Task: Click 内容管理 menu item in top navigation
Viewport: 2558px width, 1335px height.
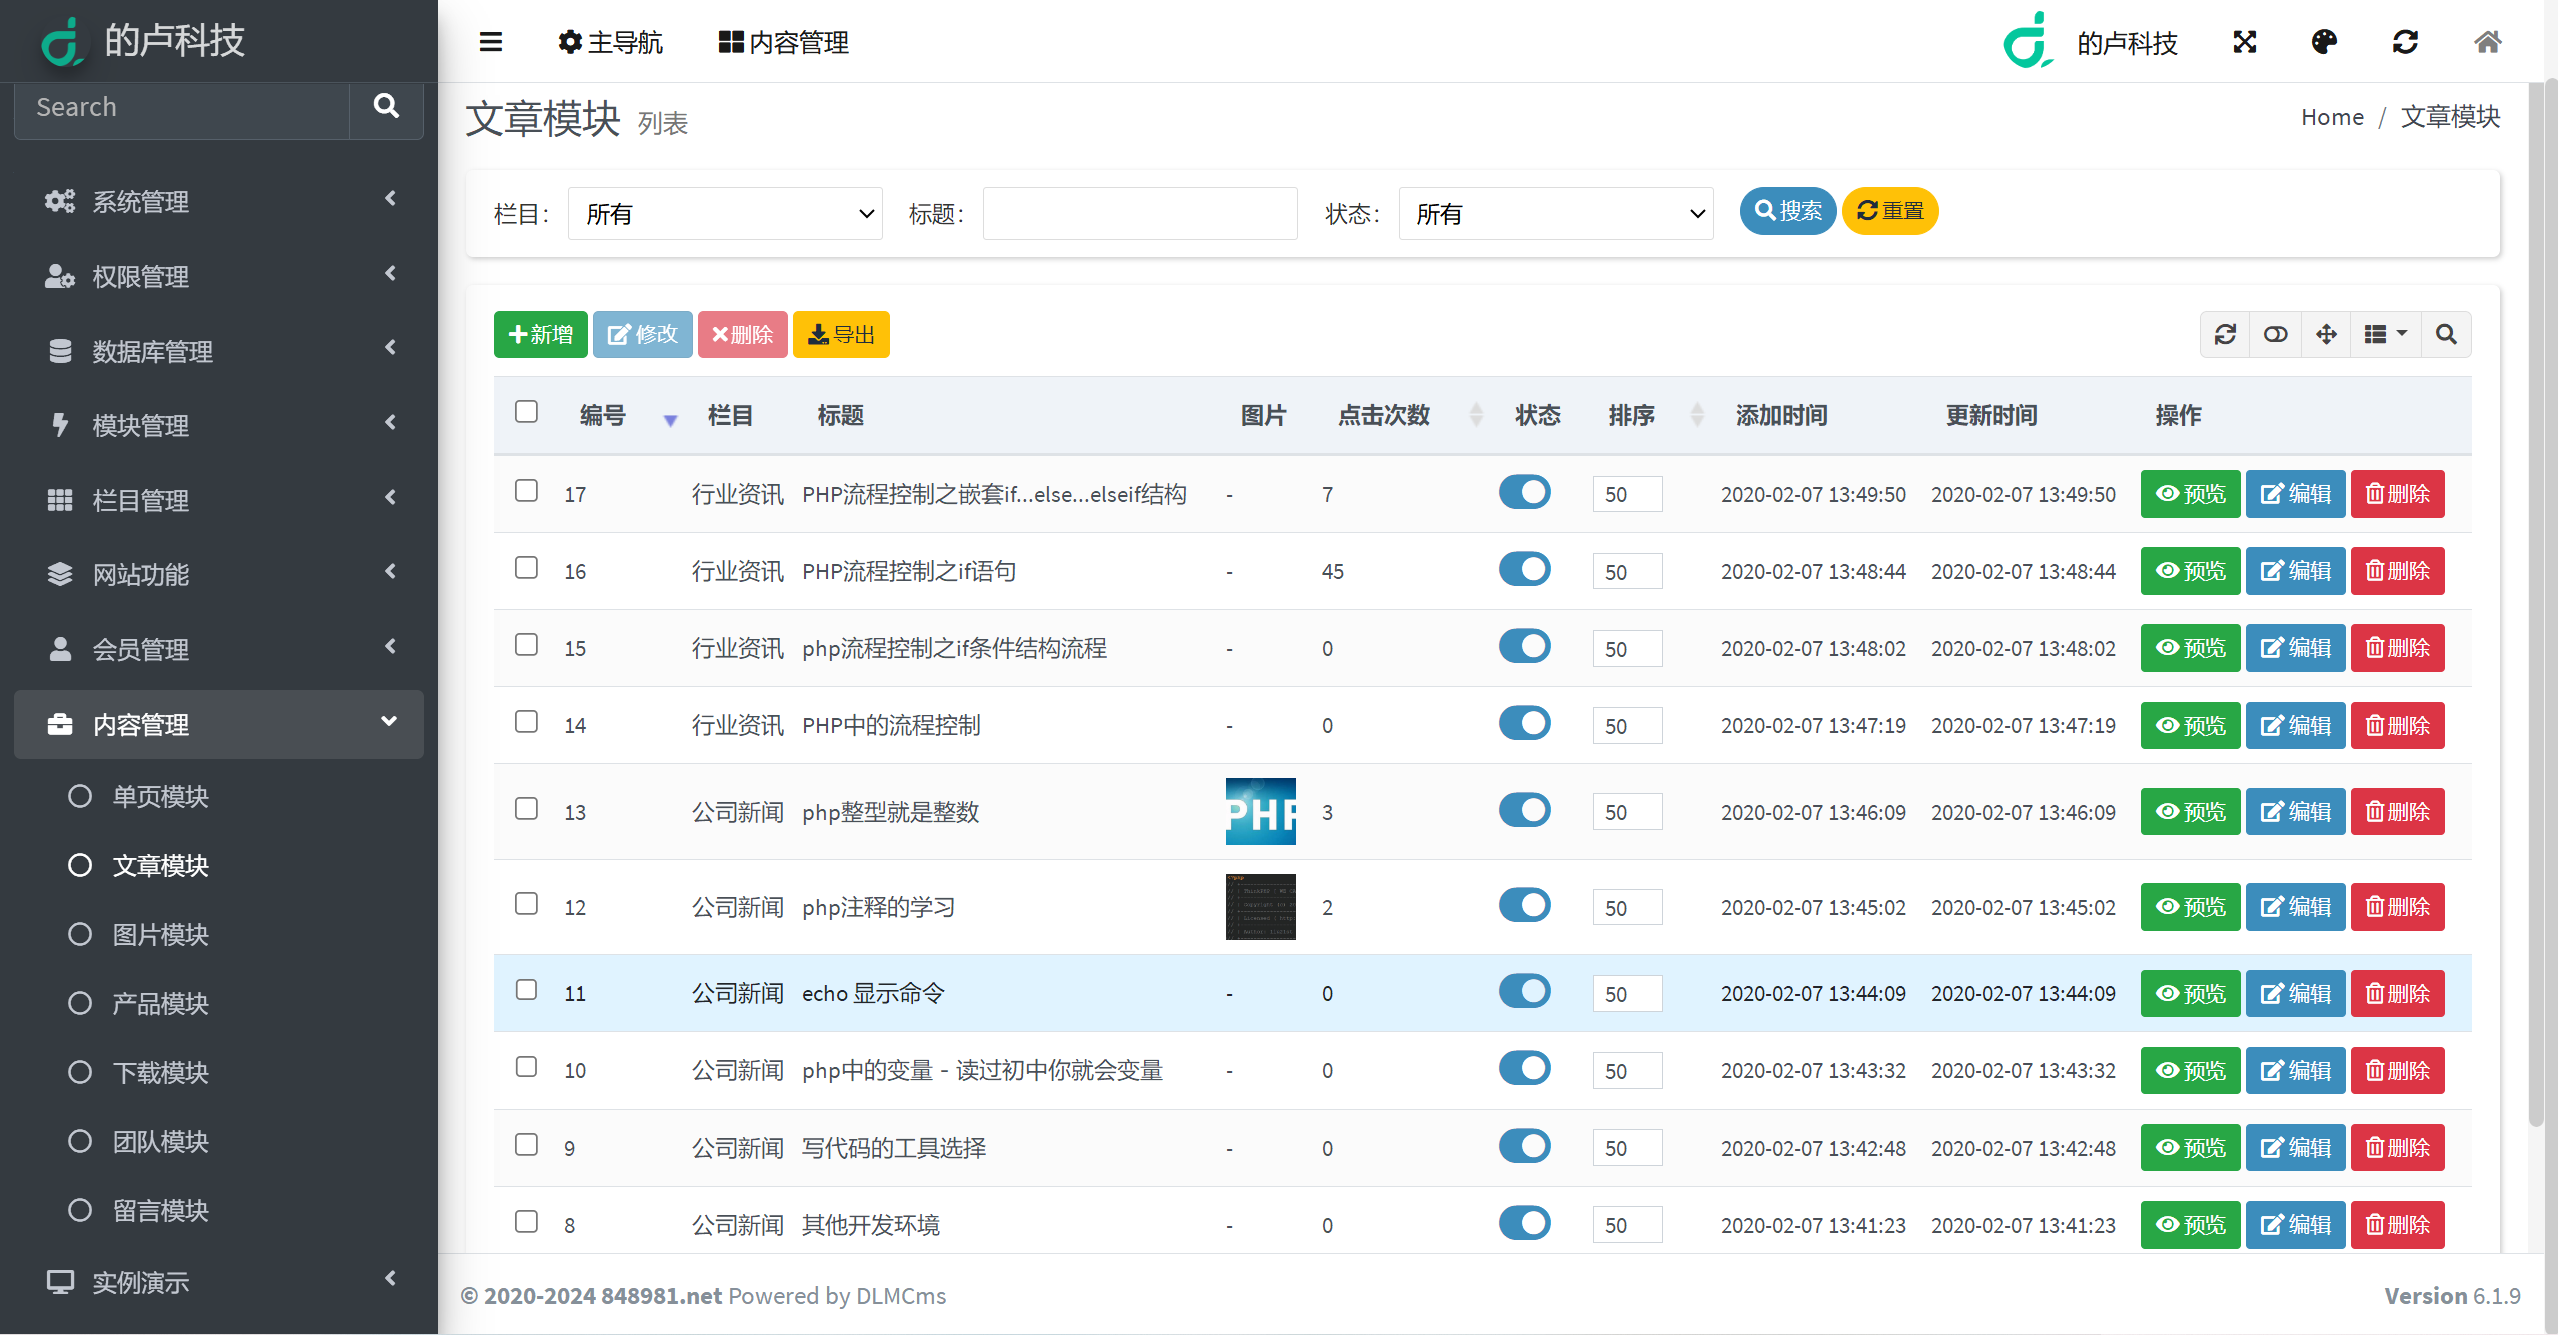Action: [780, 42]
